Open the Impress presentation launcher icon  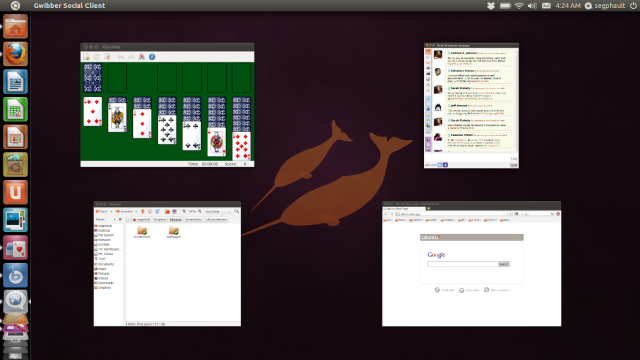point(16,137)
